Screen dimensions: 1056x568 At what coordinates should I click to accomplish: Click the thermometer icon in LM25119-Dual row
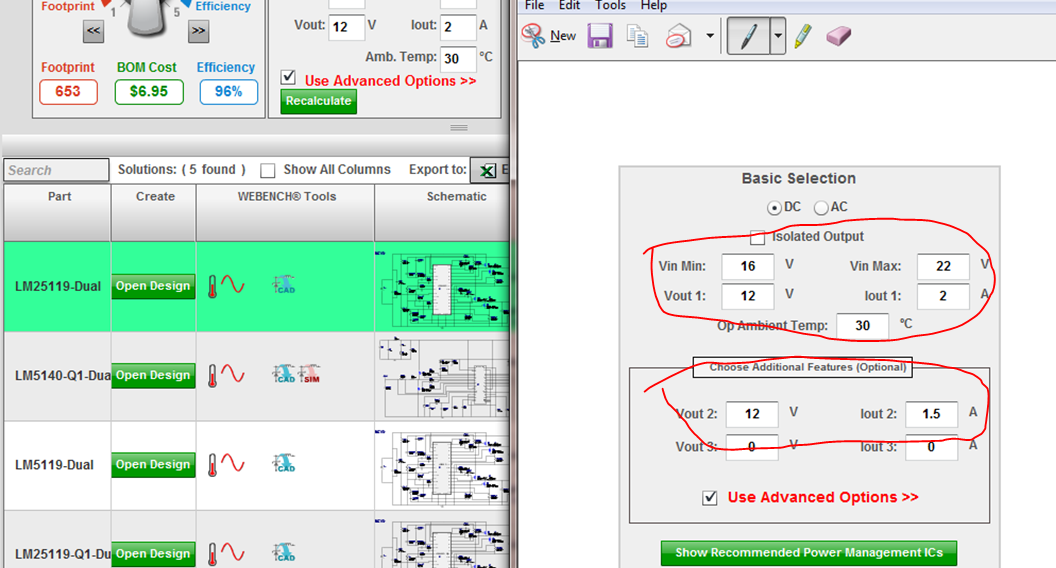(x=213, y=286)
